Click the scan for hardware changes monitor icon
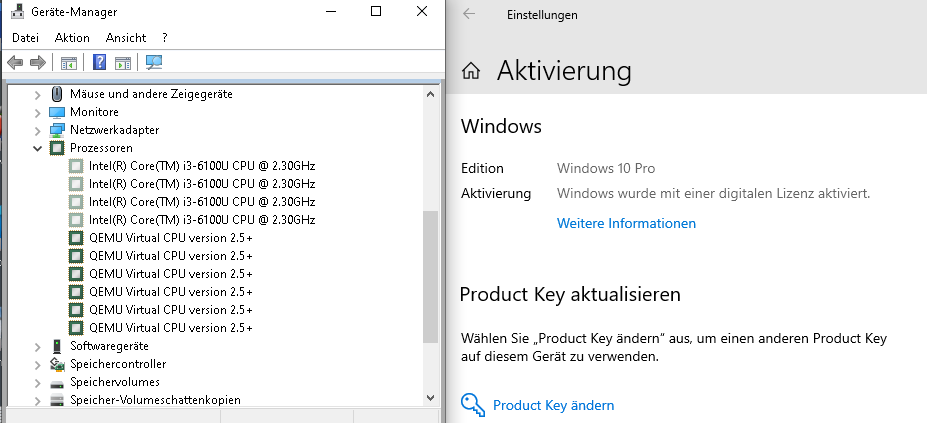 (x=154, y=62)
